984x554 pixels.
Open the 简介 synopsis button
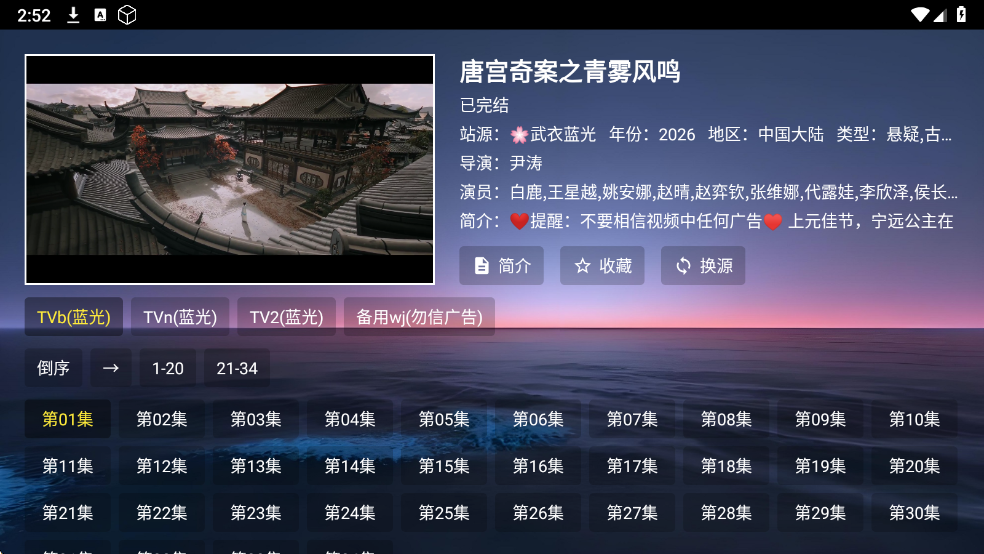[501, 265]
